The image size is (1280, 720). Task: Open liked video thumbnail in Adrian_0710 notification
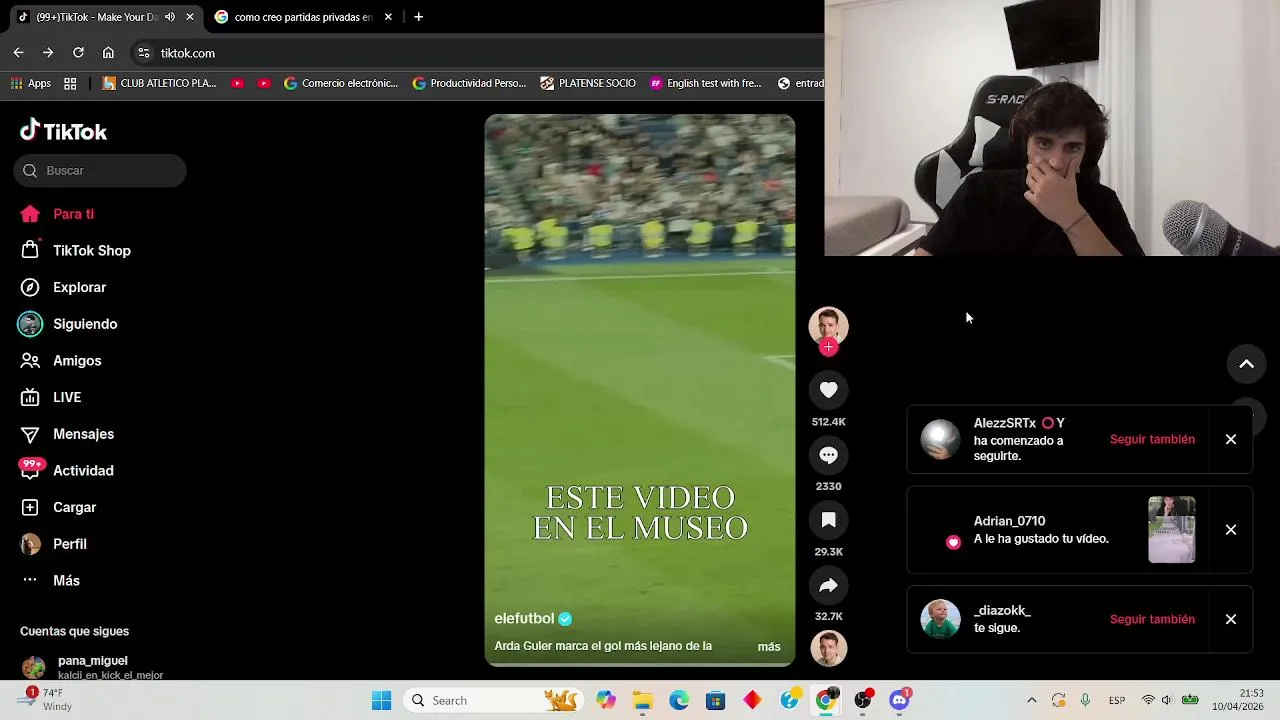1171,530
